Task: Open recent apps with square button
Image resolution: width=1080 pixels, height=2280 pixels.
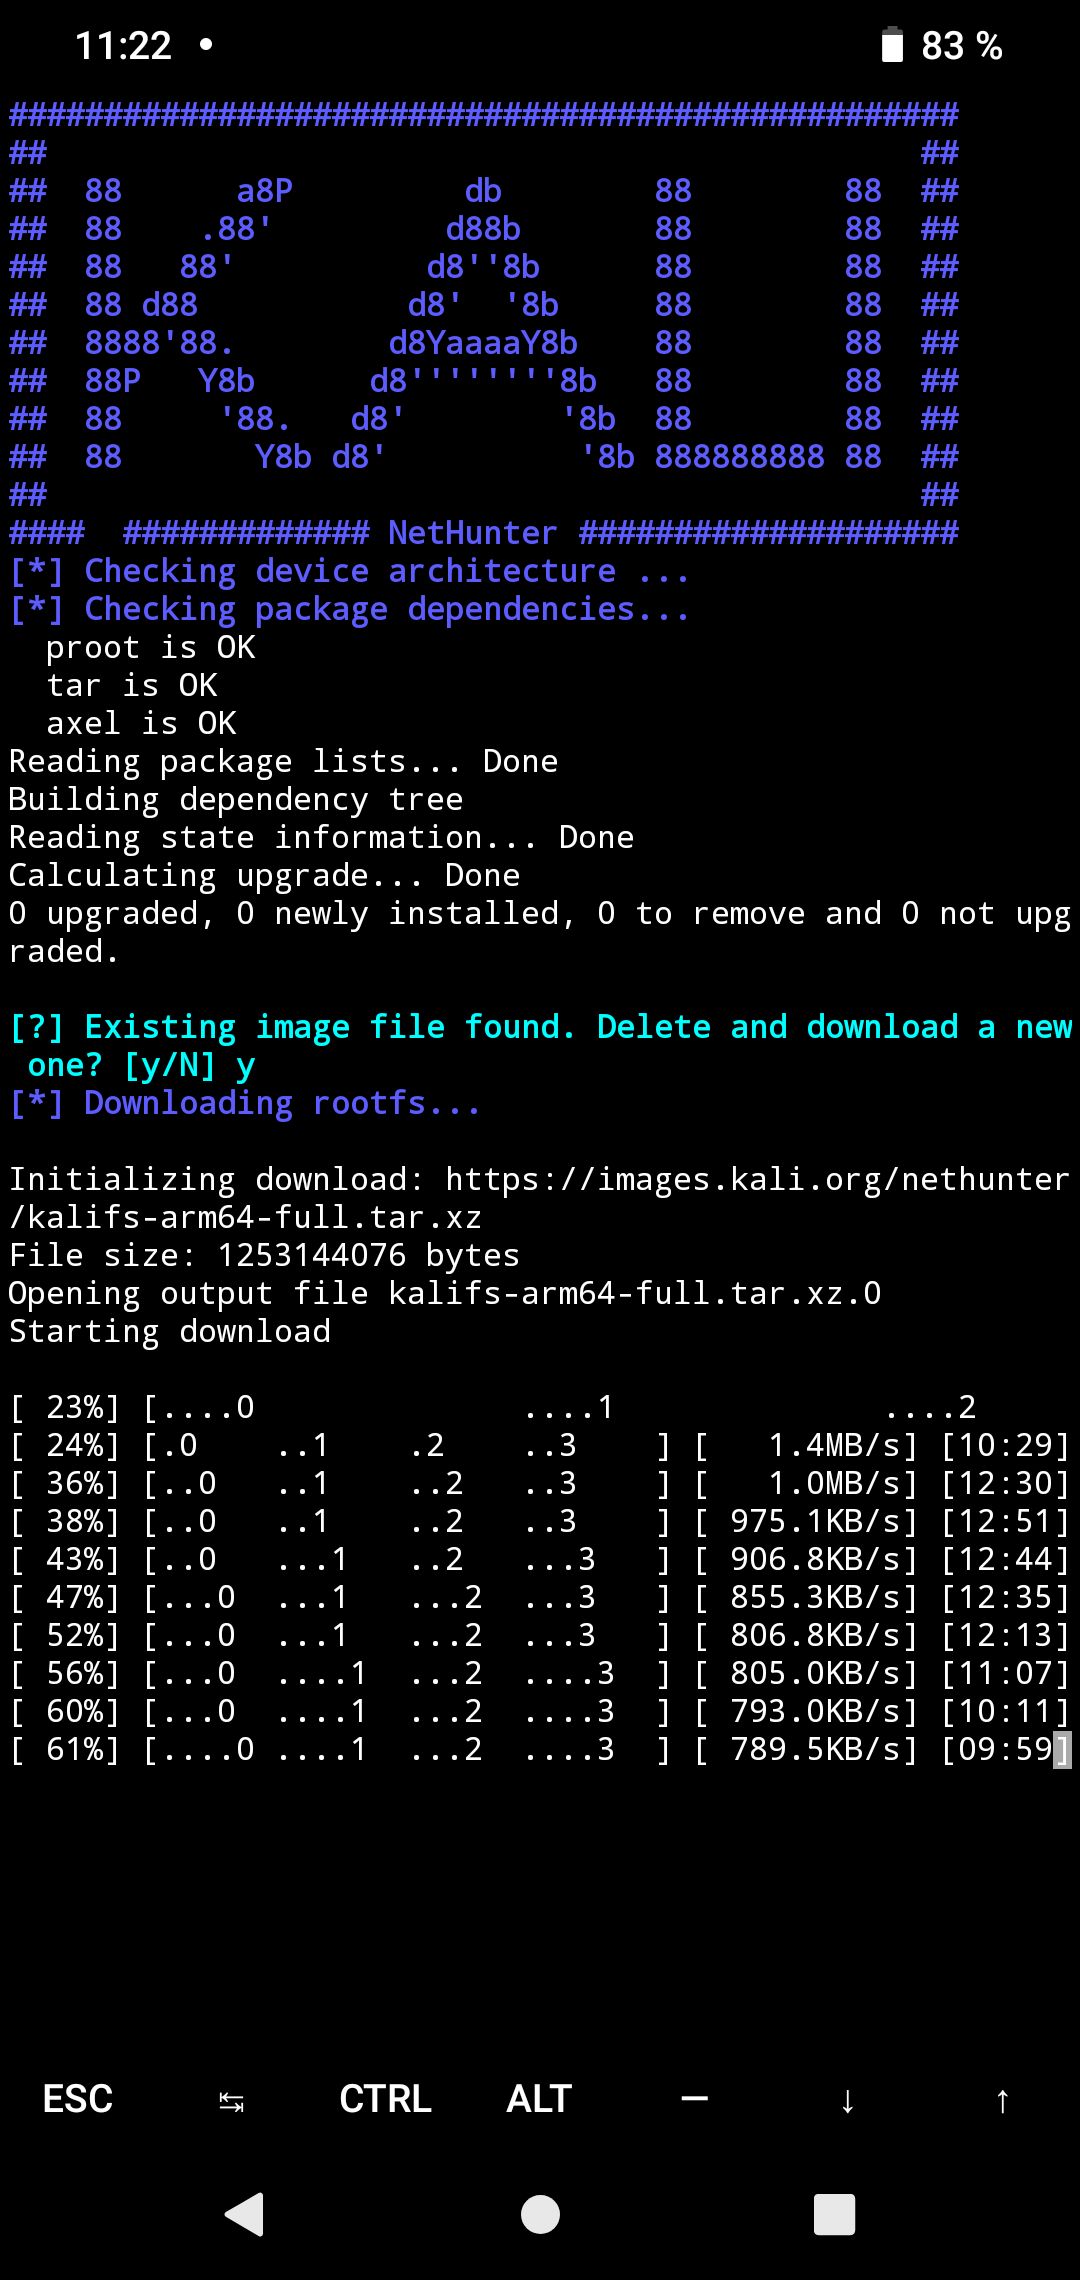Action: click(x=834, y=2214)
